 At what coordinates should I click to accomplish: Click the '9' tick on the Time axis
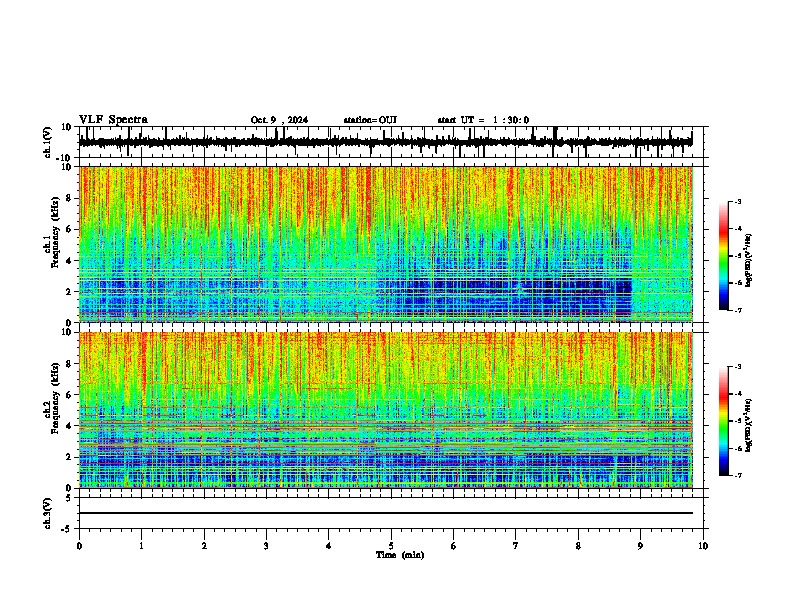tap(640, 545)
